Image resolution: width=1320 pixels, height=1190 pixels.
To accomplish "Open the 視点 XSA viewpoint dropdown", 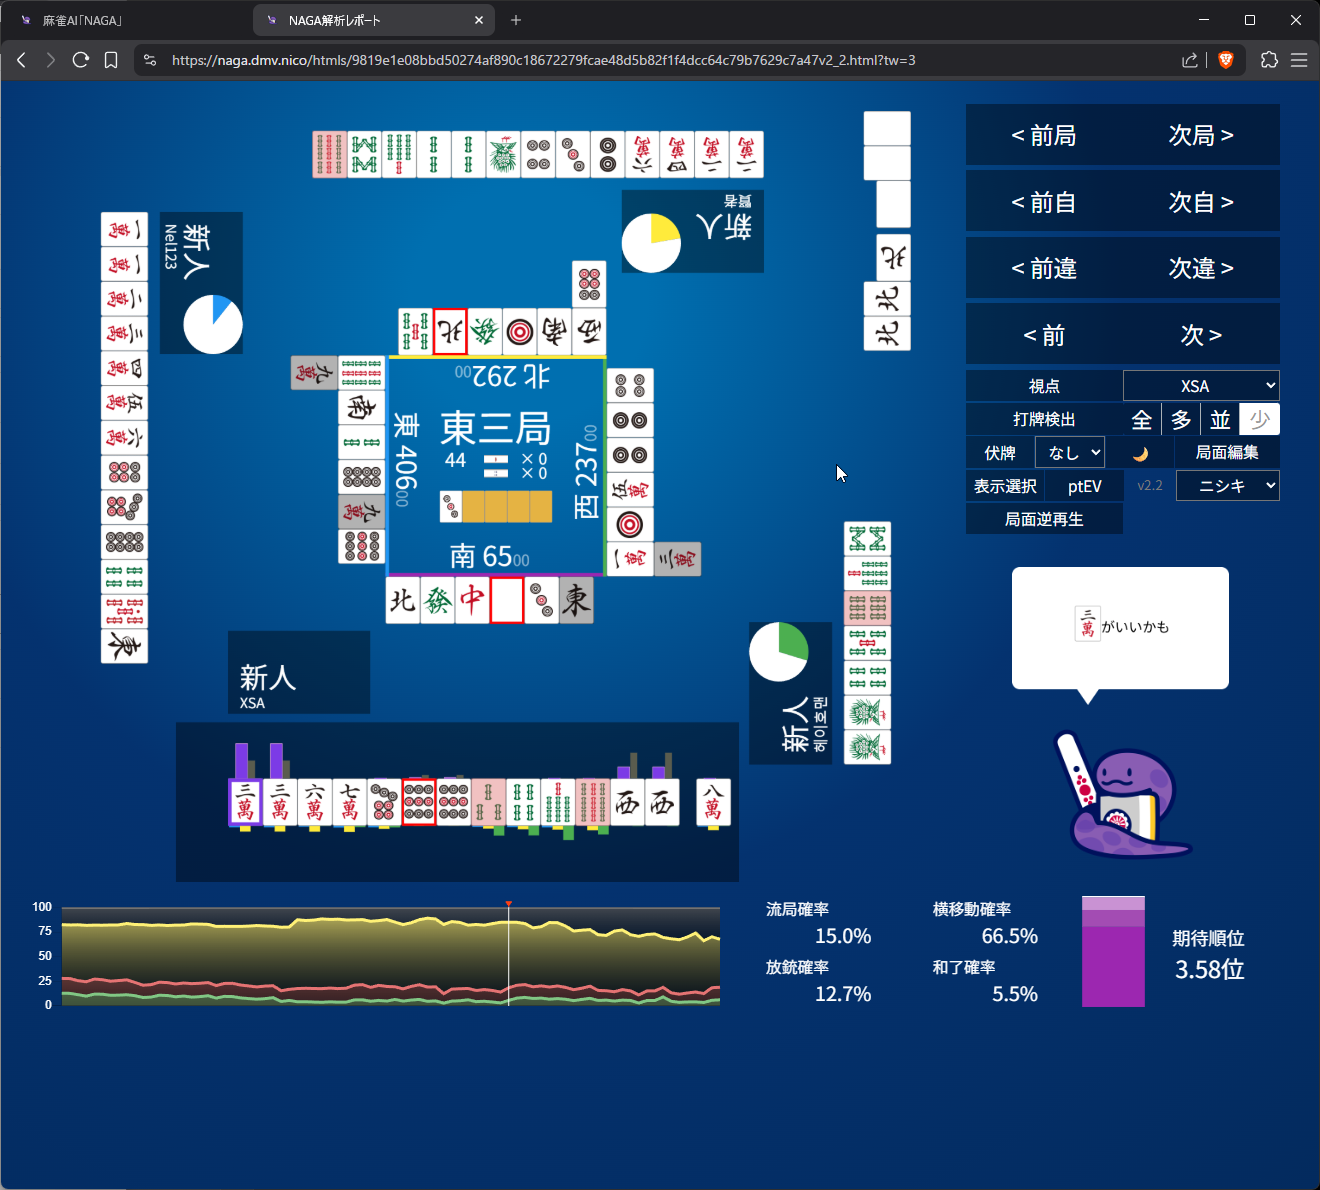I will [x=1200, y=386].
